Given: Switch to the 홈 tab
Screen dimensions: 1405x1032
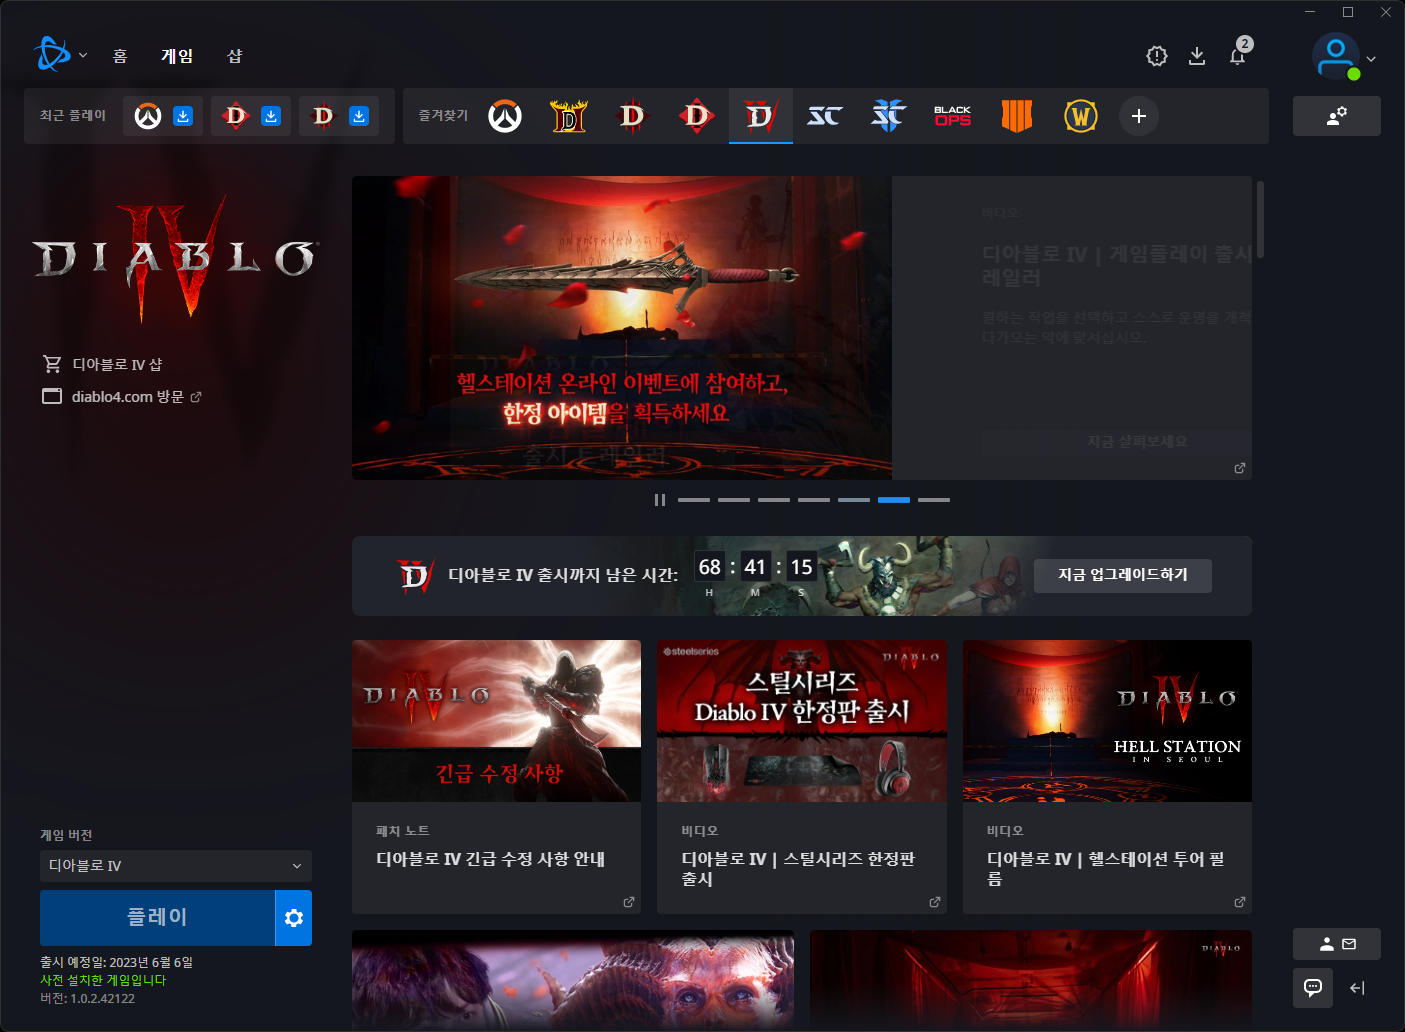Looking at the screenshot, I should coord(120,56).
